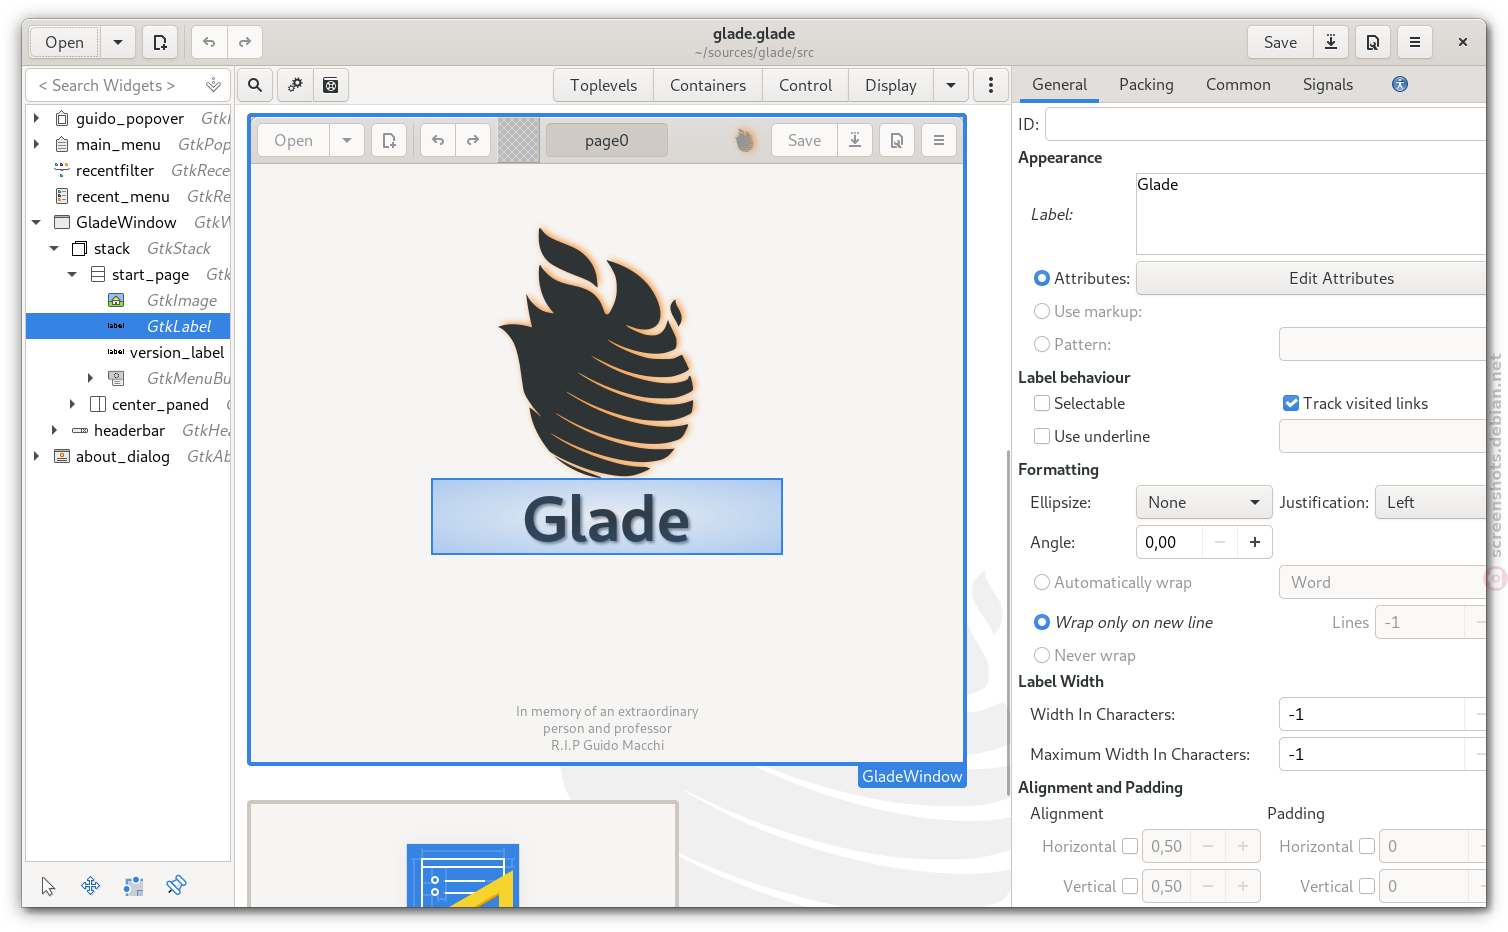Open the dropdown arrow next to Open
This screenshot has width=1508, height=932.
pos(118,42)
